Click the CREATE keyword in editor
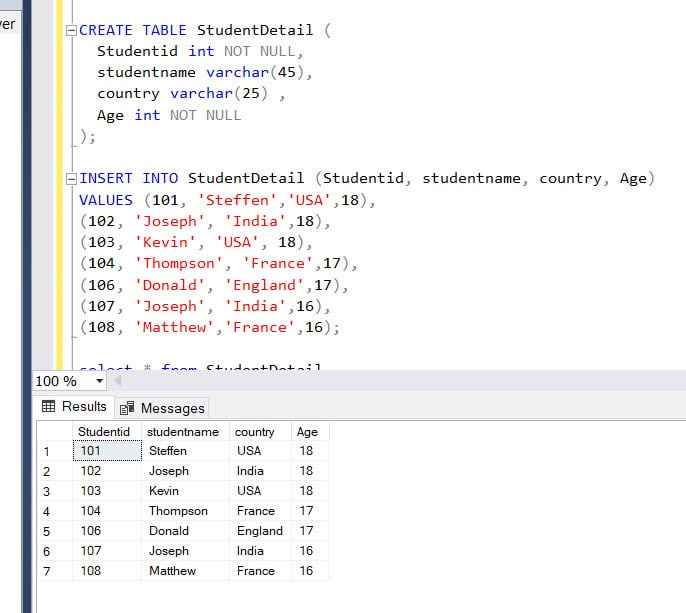686x613 pixels. point(105,30)
